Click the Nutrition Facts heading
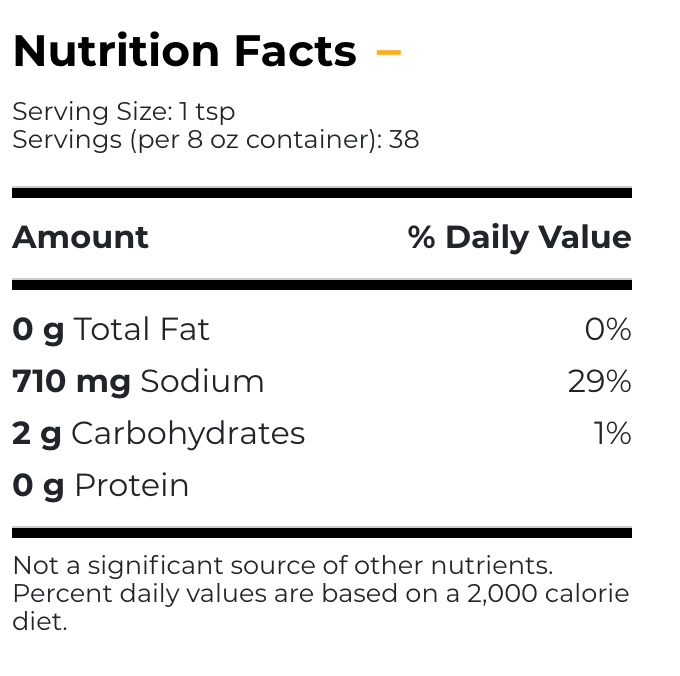The image size is (680, 676). [185, 51]
